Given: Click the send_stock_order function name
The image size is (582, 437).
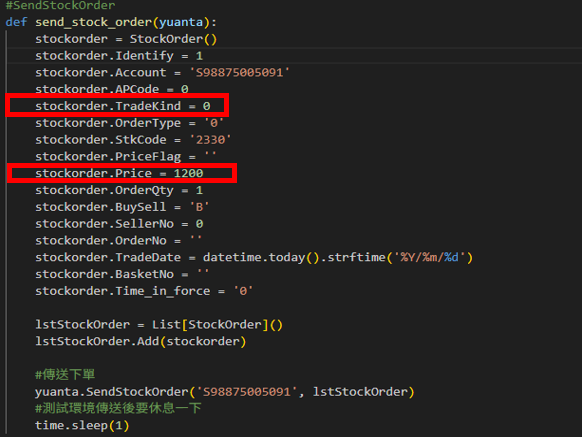Looking at the screenshot, I should click(94, 22).
